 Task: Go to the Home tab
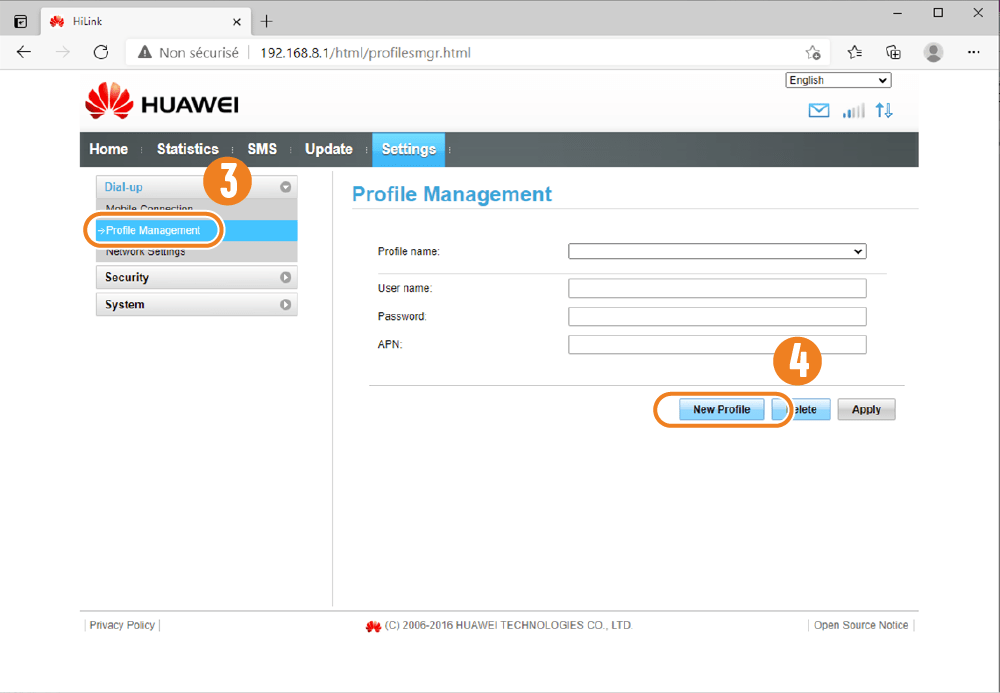click(x=108, y=149)
